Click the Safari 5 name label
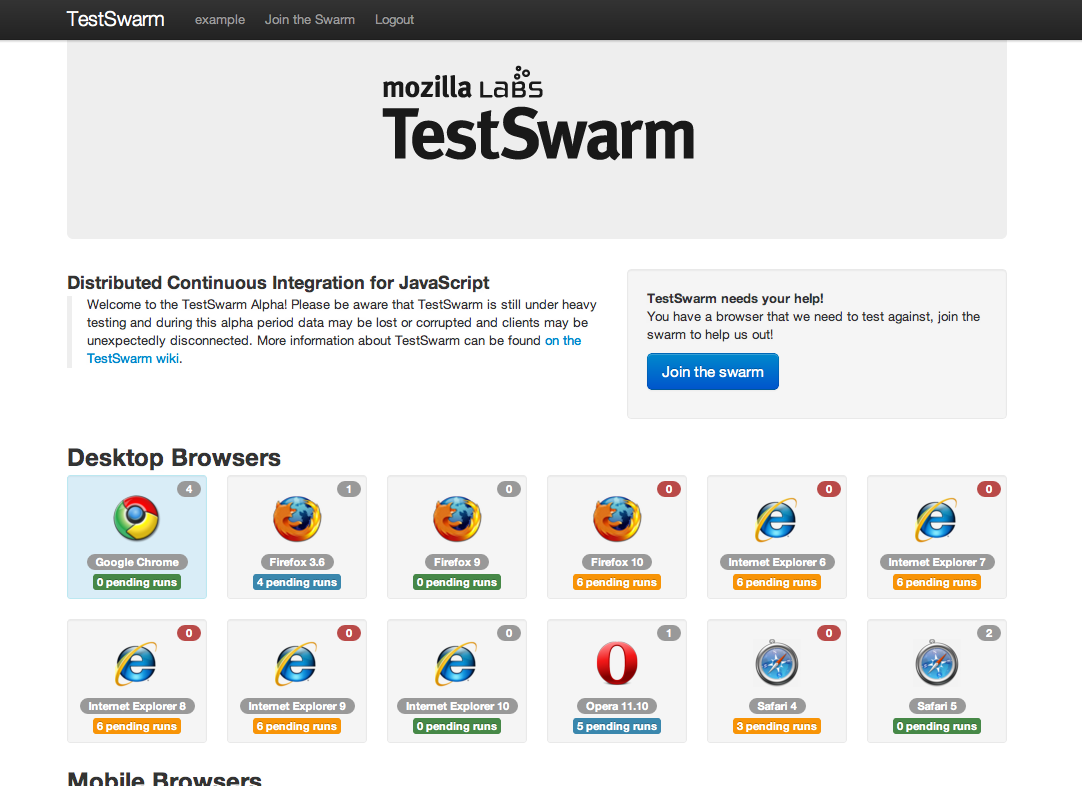1082x786 pixels. [937, 706]
